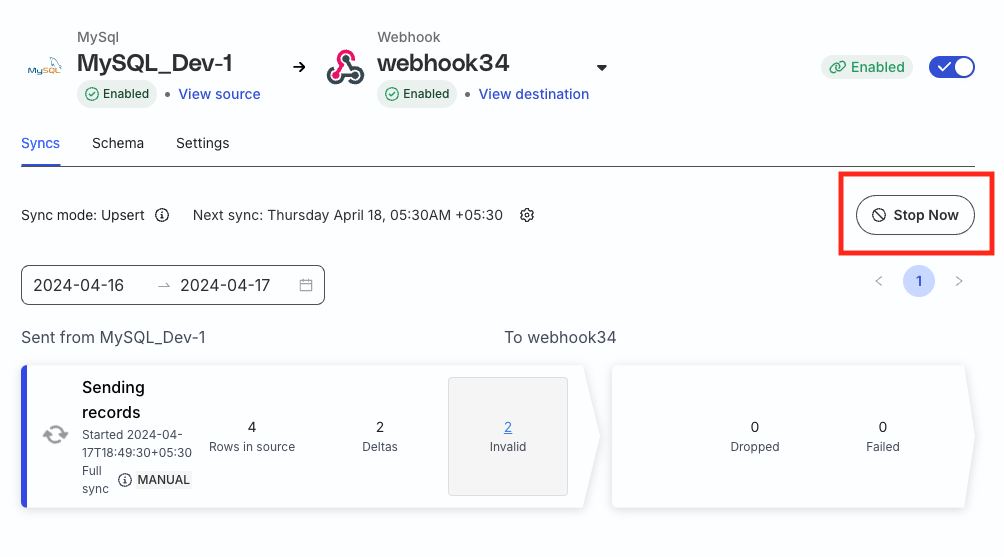This screenshot has width=1004, height=557.
Task: Click the arrow between source and destination
Action: [299, 67]
